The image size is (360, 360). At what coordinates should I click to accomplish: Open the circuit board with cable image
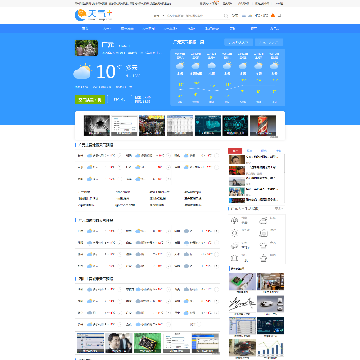pos(242,282)
